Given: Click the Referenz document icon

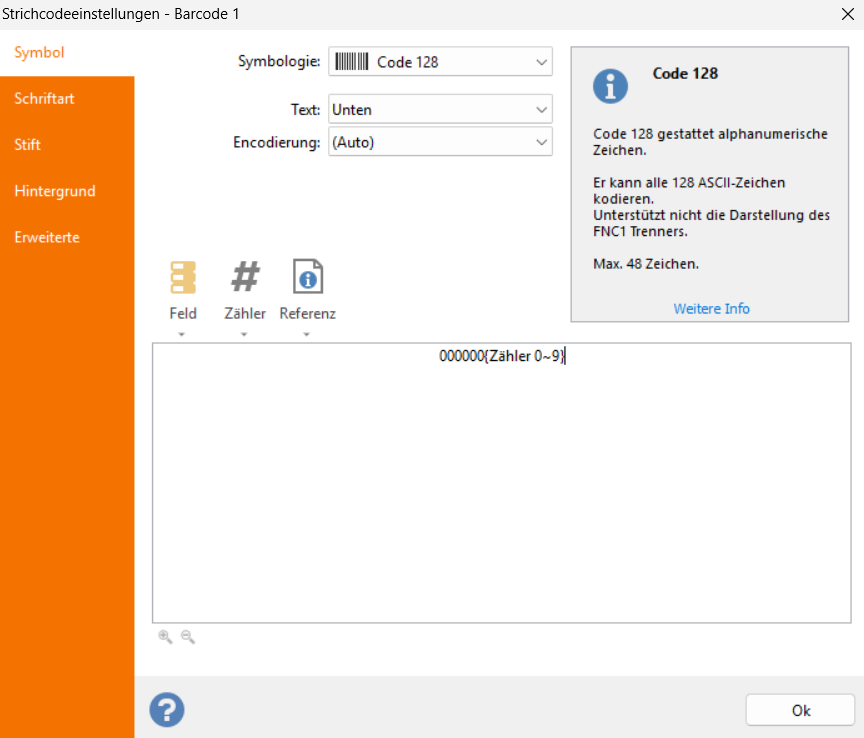Looking at the screenshot, I should click(x=307, y=277).
